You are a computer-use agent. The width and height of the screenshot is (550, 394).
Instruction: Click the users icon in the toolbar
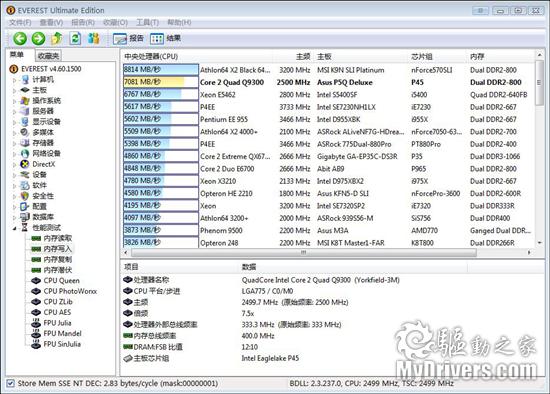[x=94, y=38]
